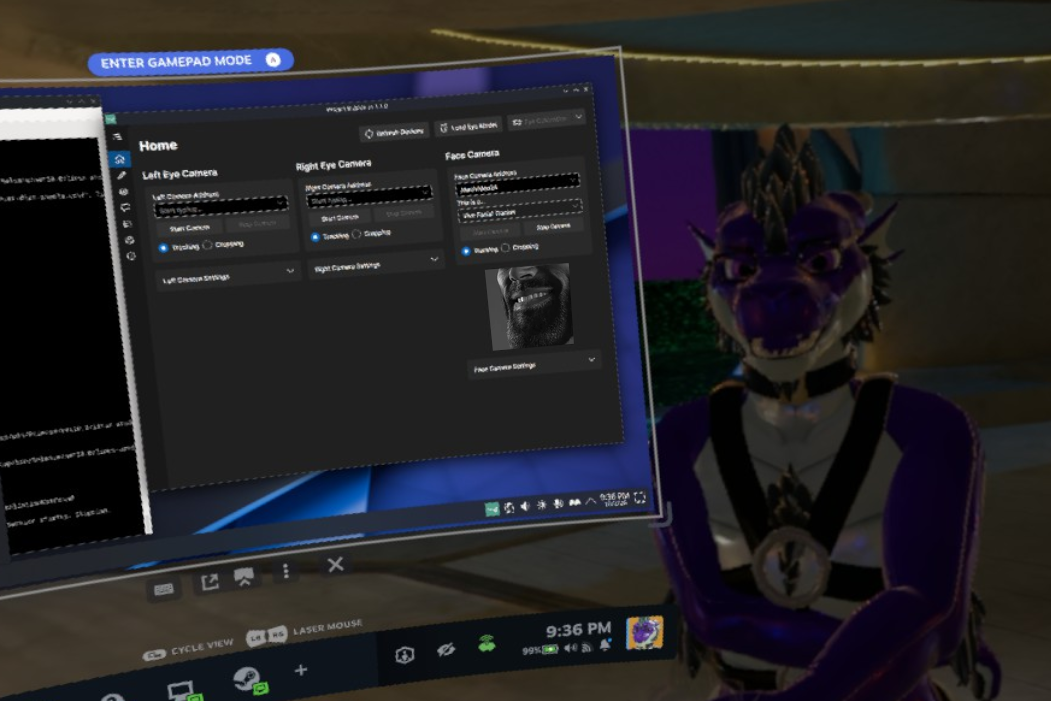Open the pencil edit page in the sidebar

pos(121,176)
